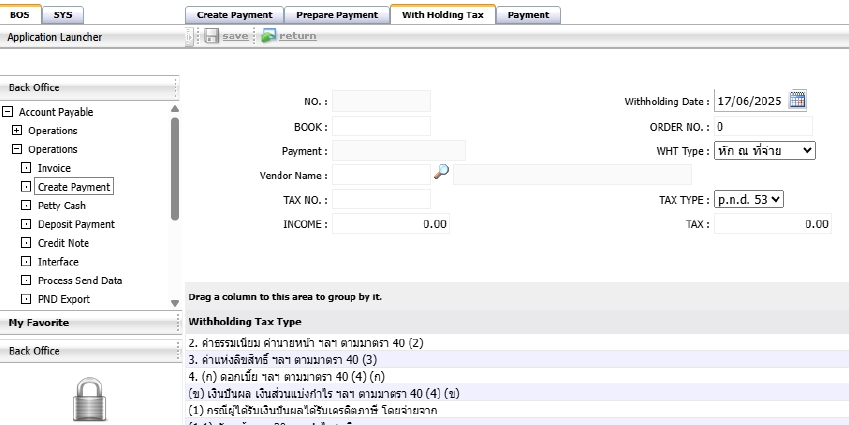Click the Vendor Name search magnifier
The width and height of the screenshot is (849, 425).
pyautogui.click(x=441, y=173)
